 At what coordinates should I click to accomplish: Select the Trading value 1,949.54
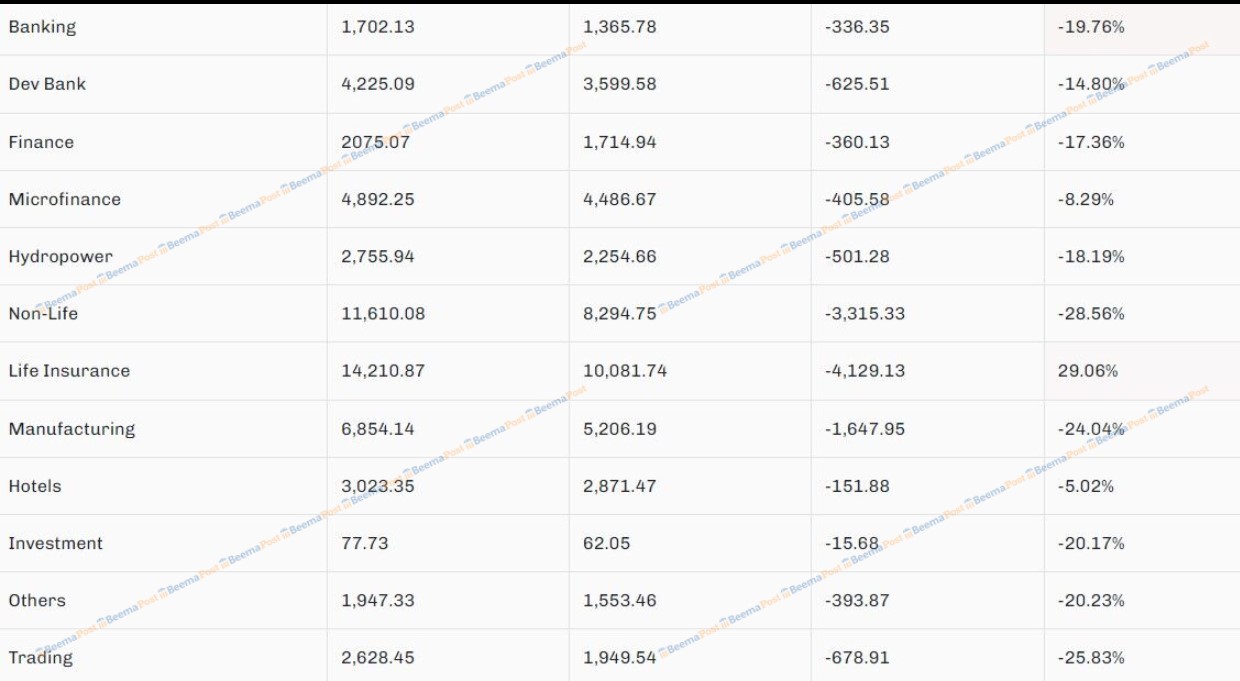coord(620,657)
